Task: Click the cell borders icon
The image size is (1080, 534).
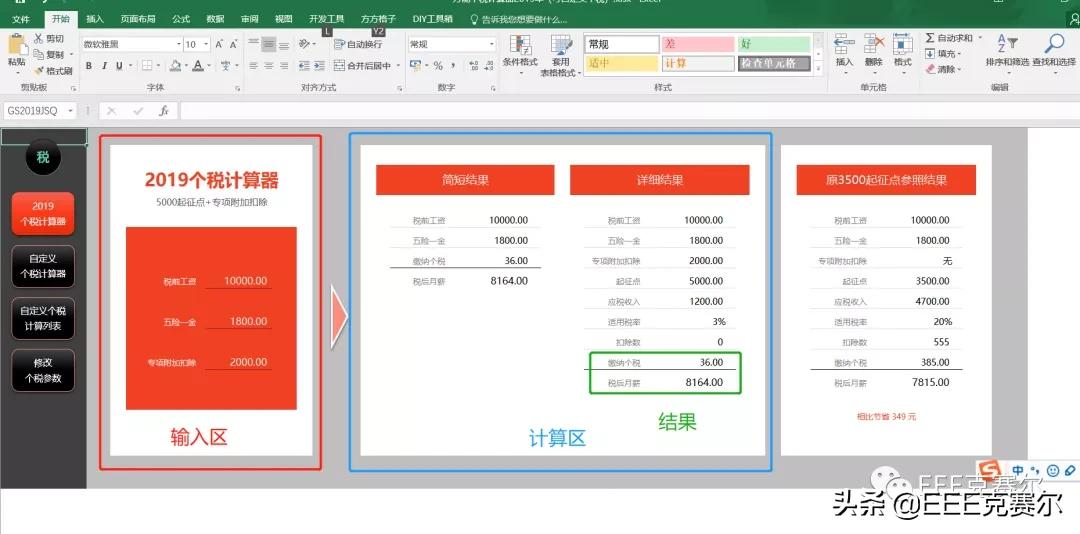Action: tap(147, 66)
